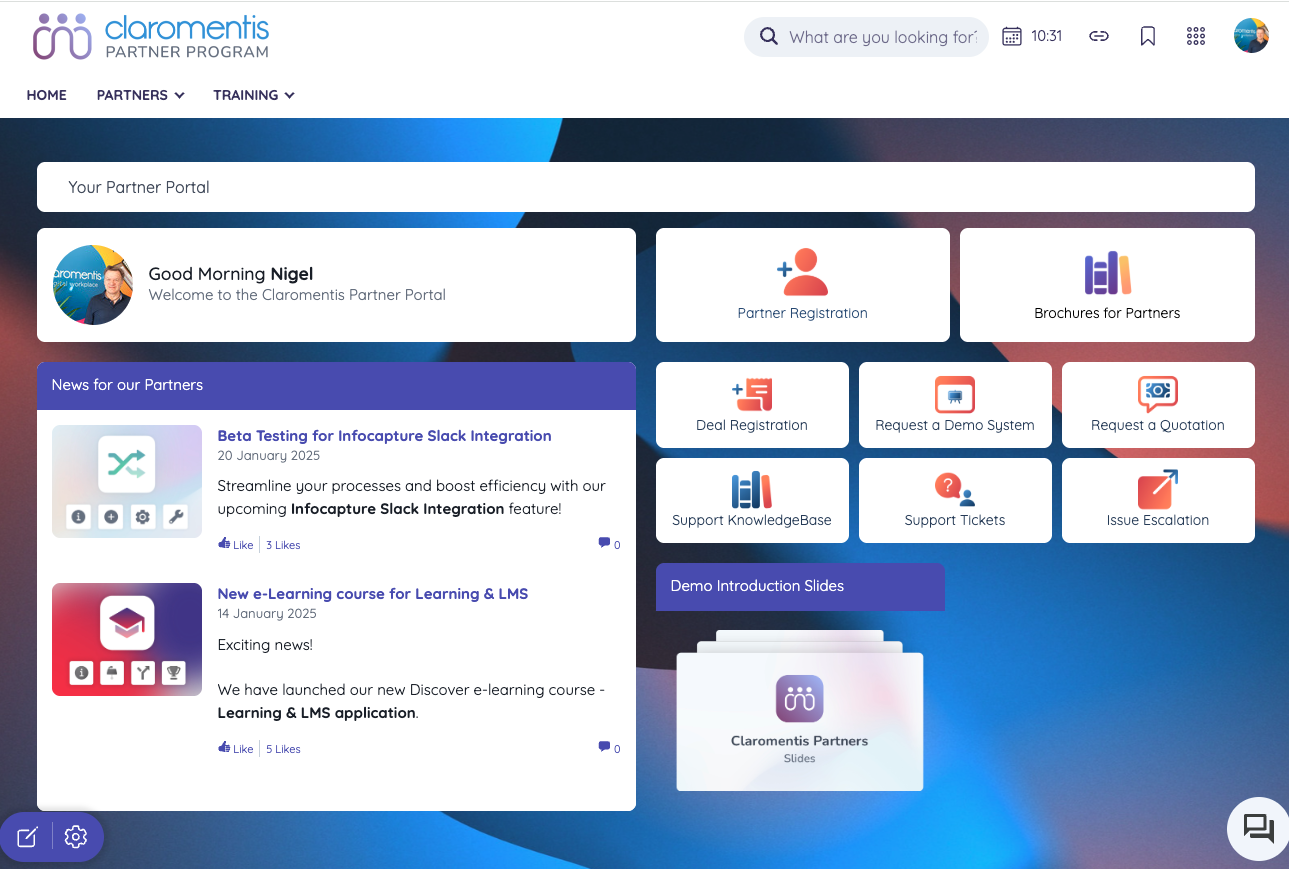The height and width of the screenshot is (869, 1289).
Task: Click Nigel's greeting profile picture
Action: coord(92,285)
